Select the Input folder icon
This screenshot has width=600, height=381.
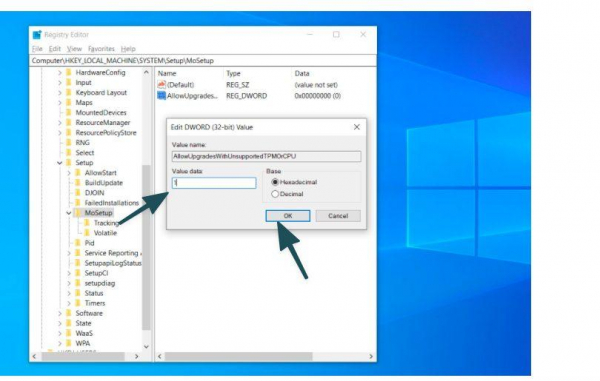69,83
